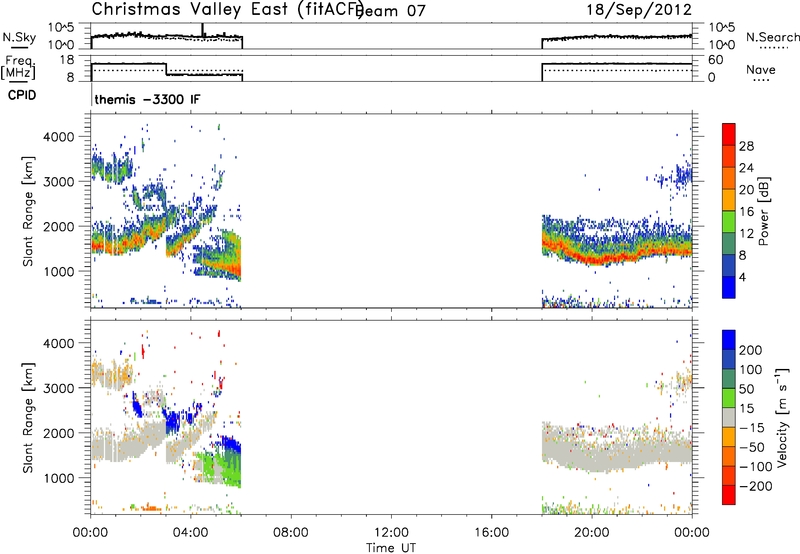Click 'Slant Range [km]' label of the velocity panel

28,418
